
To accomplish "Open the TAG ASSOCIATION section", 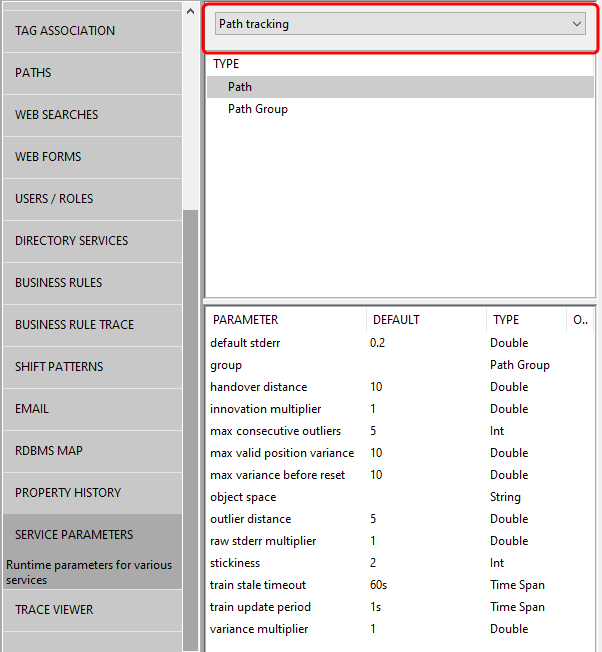I will (x=92, y=31).
